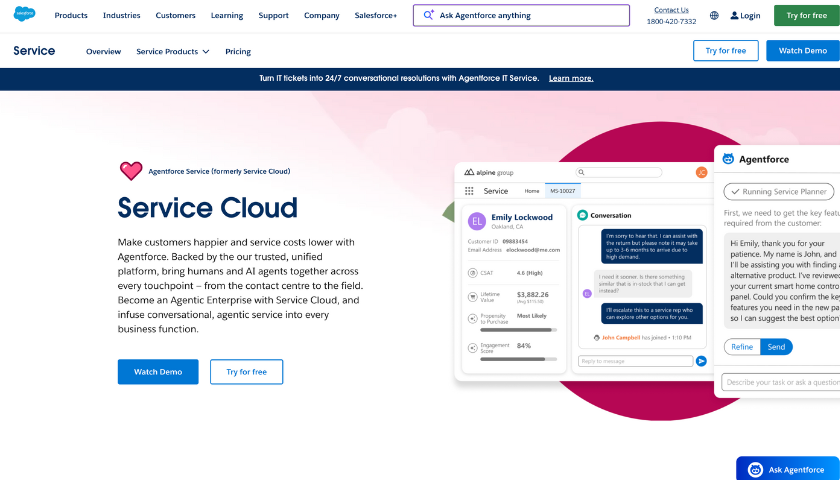Open the globe language selector
This screenshot has height=480, width=840.
714,16
